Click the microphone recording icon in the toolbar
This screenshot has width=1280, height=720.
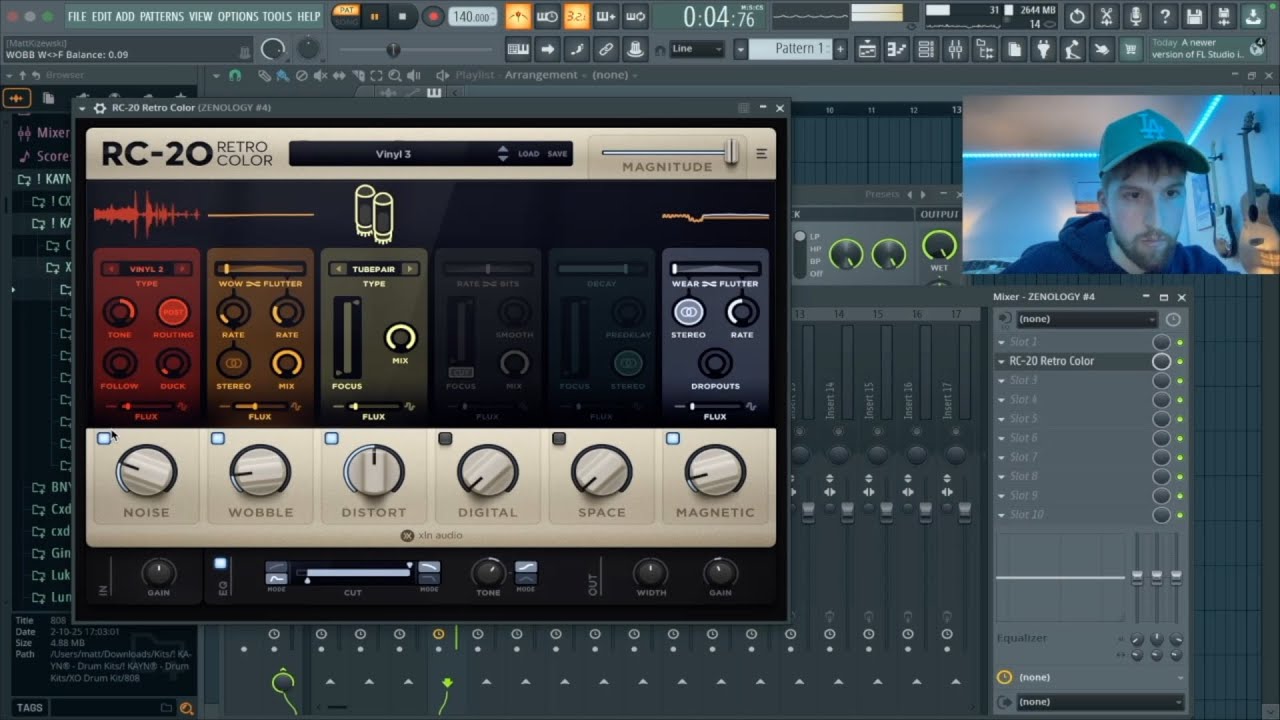[x=1135, y=16]
